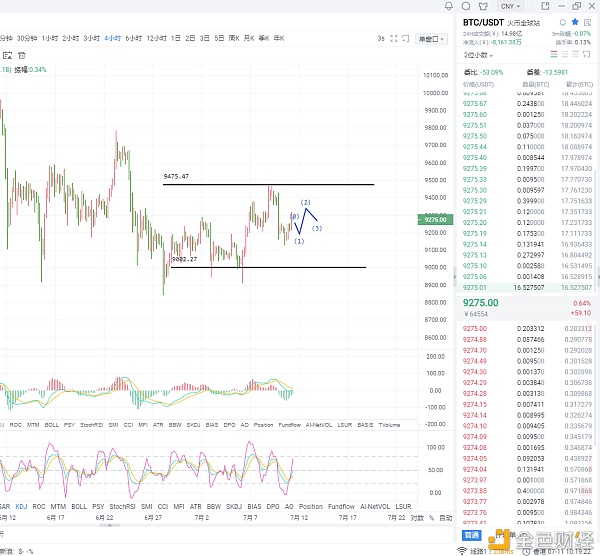Switch chart to 月K monthly candles
Viewport: 600px width, 556px height.
[x=249, y=38]
